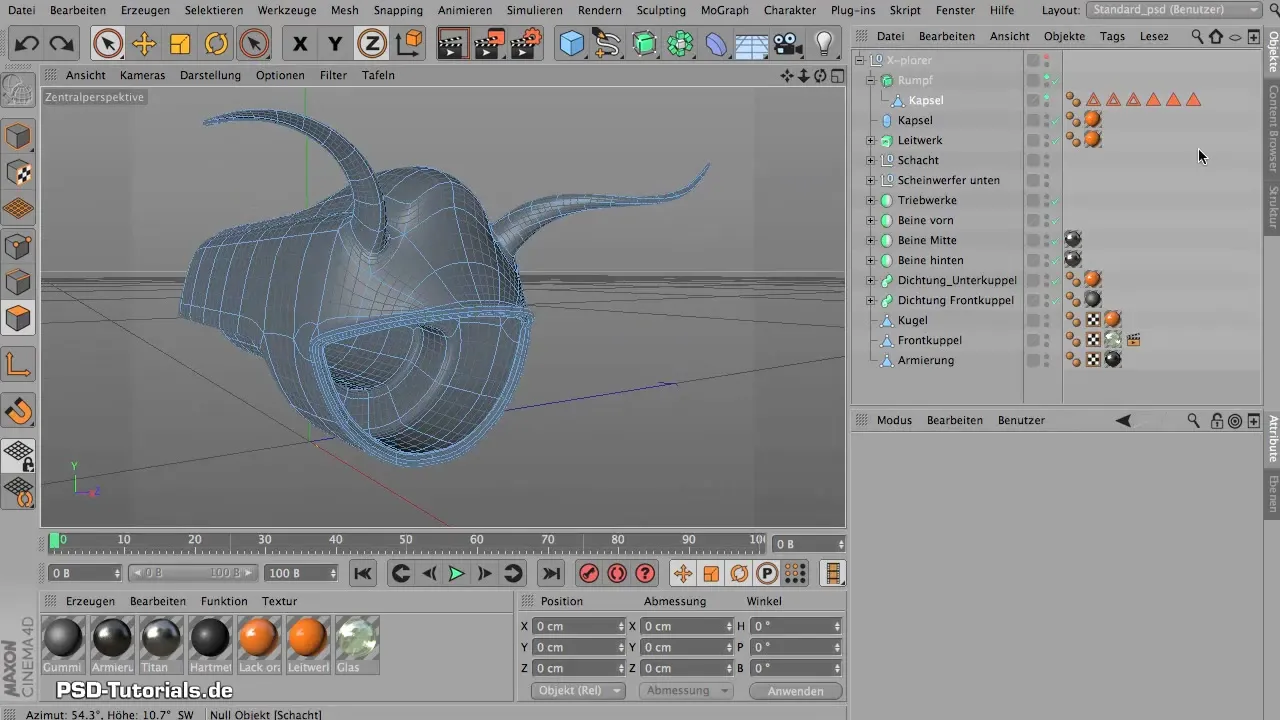This screenshot has height=720, width=1280.
Task: Click the magnet snap icon
Action: click(19, 410)
